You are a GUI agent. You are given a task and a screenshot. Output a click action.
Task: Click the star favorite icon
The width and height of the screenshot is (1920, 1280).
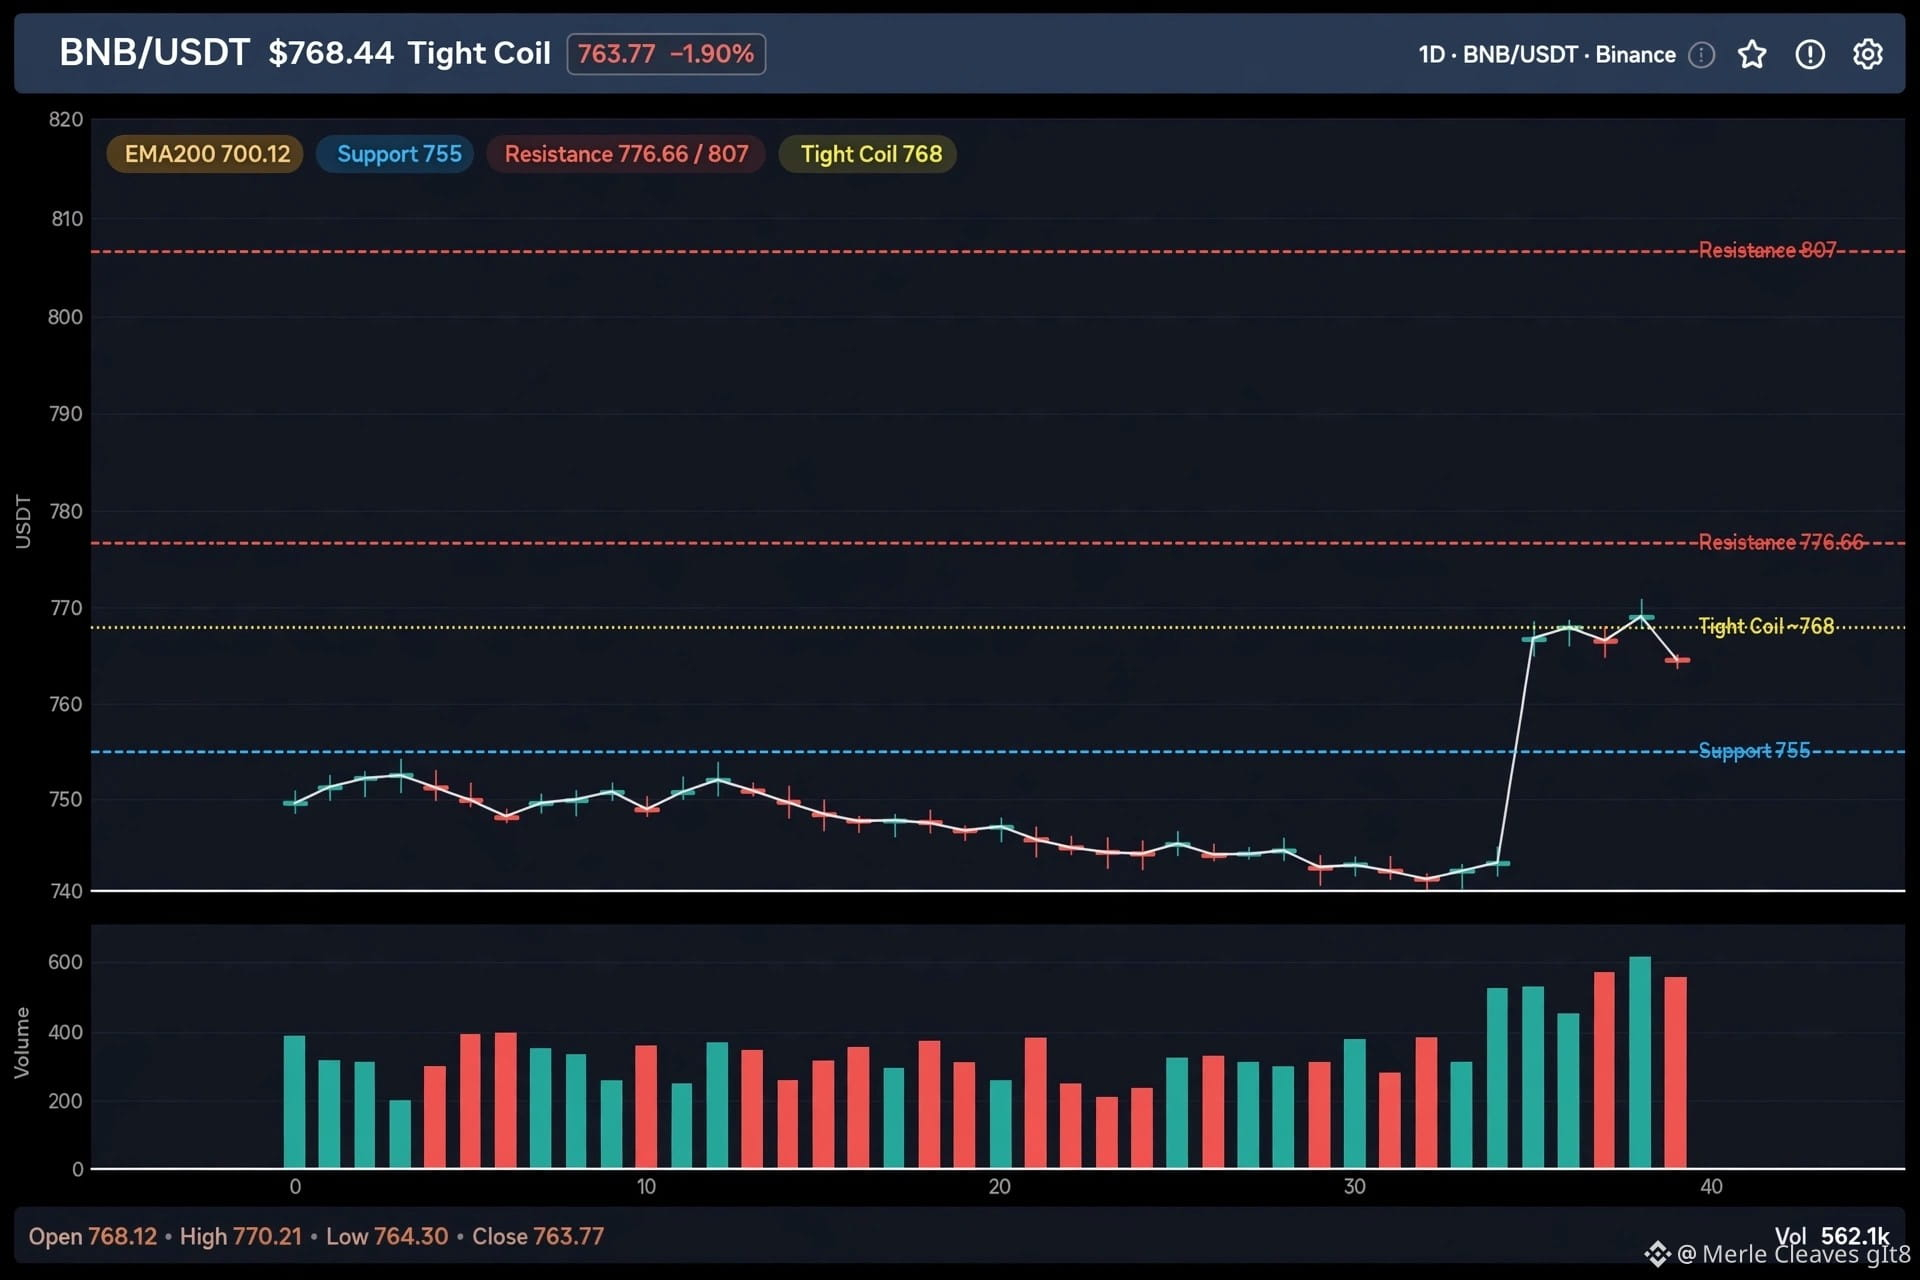(x=1752, y=54)
